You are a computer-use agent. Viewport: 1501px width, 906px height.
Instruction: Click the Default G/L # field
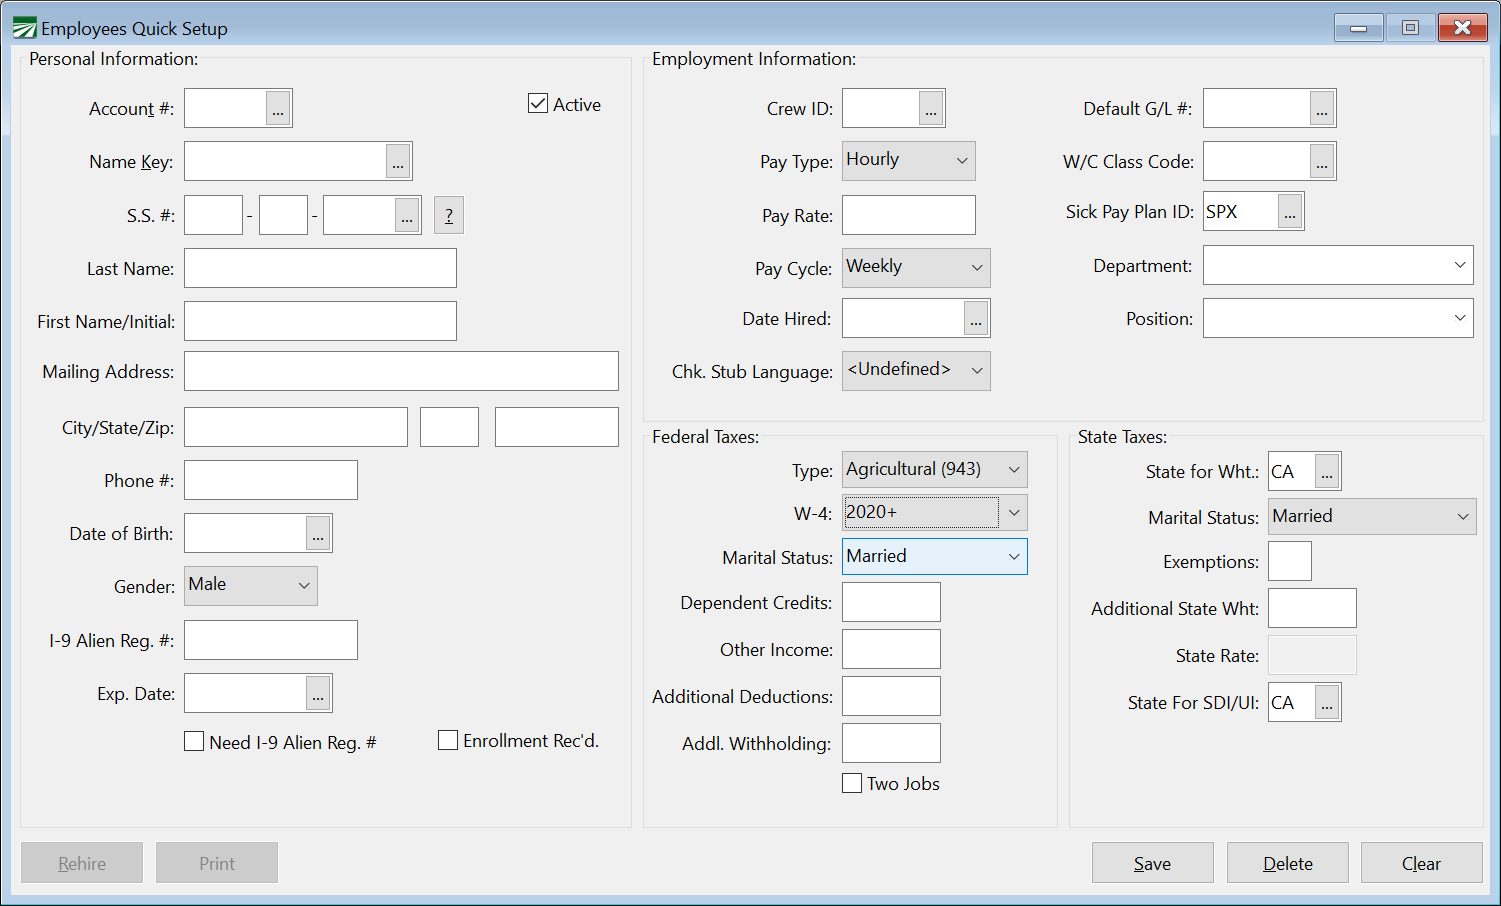[1256, 108]
